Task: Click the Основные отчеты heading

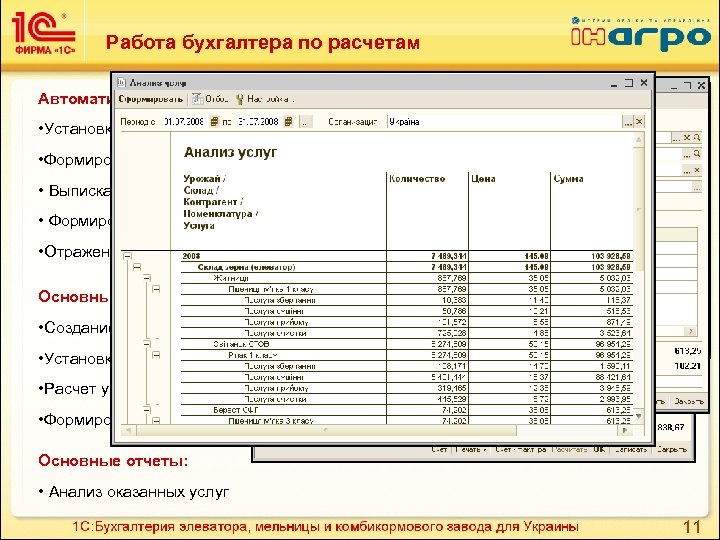Action: pos(113,461)
